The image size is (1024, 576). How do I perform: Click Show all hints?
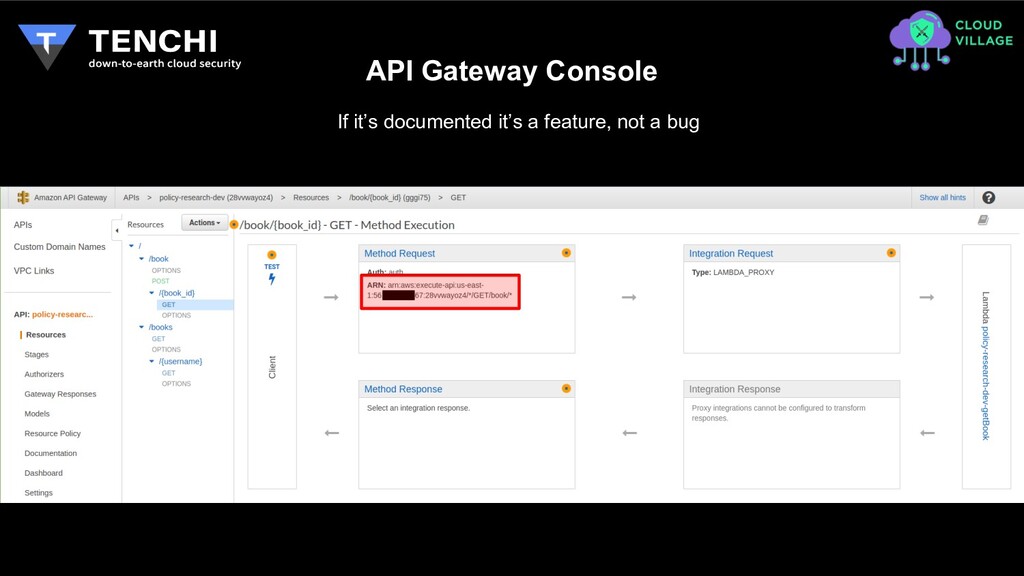pyautogui.click(x=942, y=197)
